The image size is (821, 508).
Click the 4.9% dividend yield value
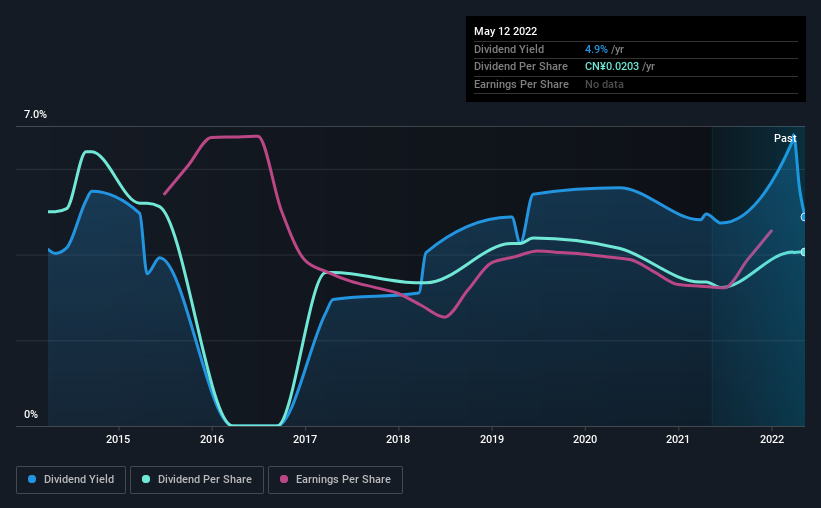pos(596,49)
